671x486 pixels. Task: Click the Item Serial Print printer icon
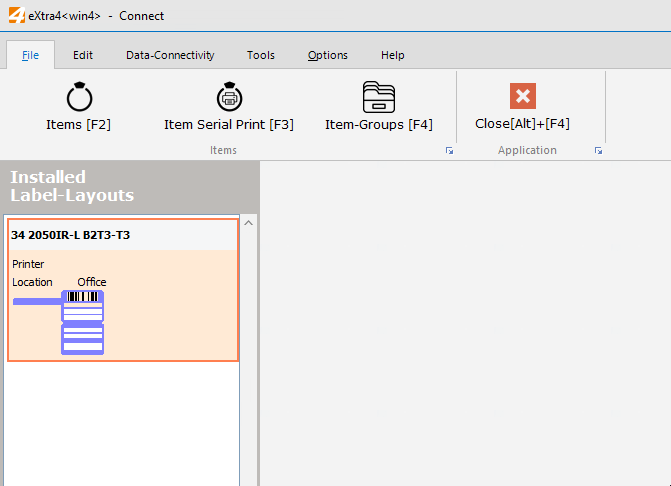point(229,97)
